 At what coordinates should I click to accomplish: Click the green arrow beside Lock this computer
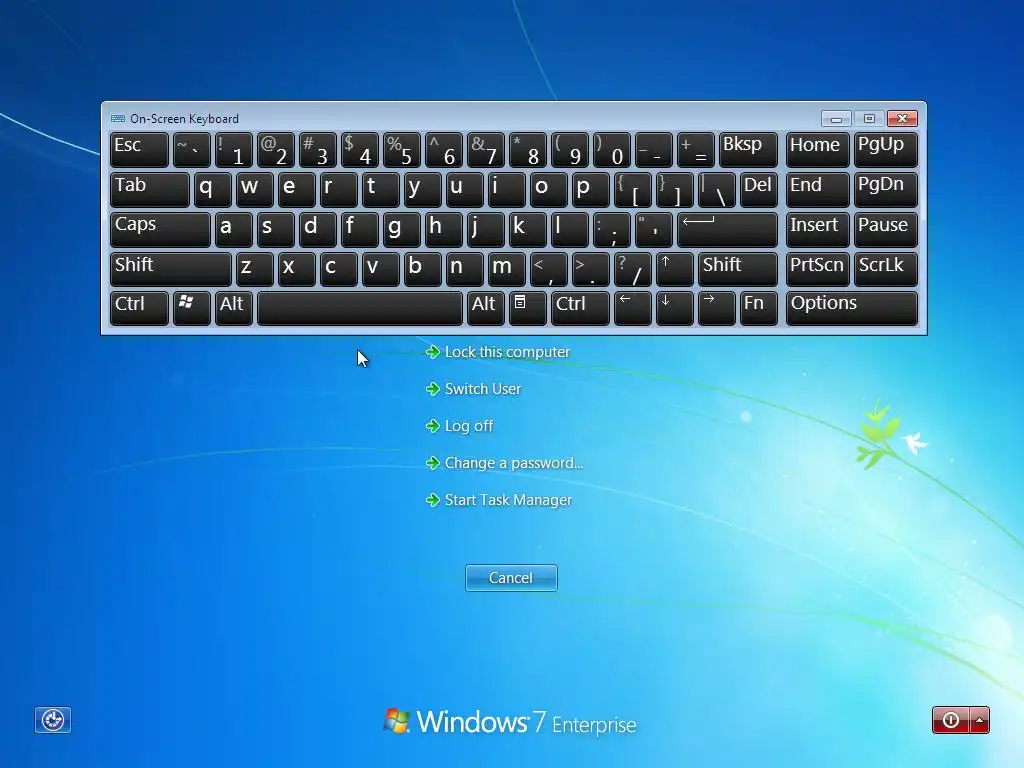click(x=432, y=352)
